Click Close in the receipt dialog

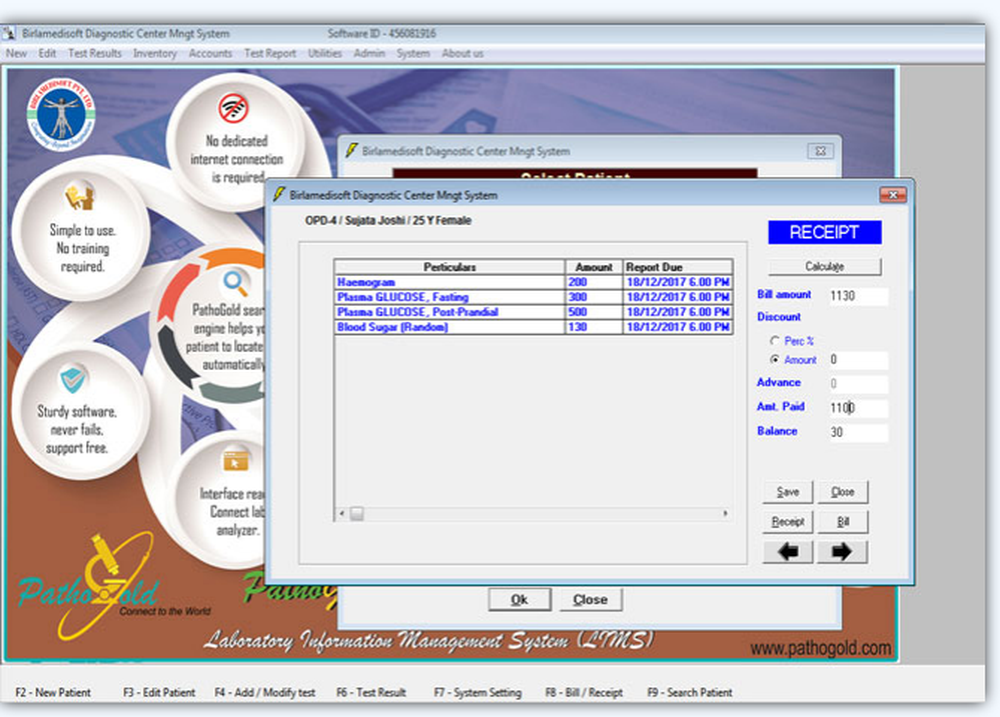842,492
